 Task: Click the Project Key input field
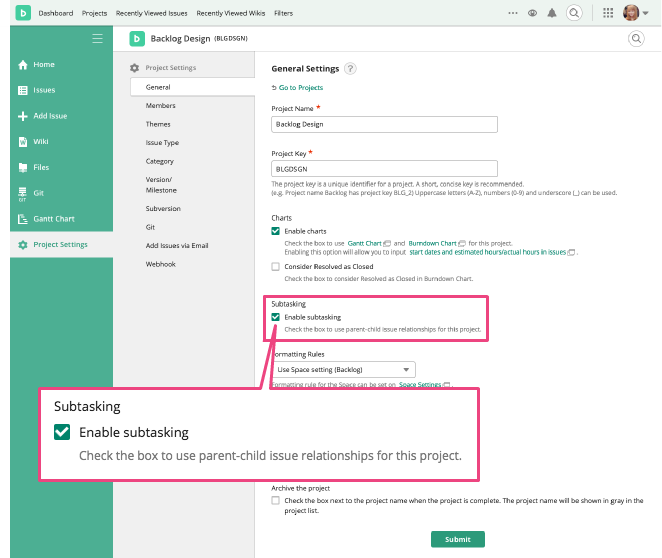tap(384, 169)
